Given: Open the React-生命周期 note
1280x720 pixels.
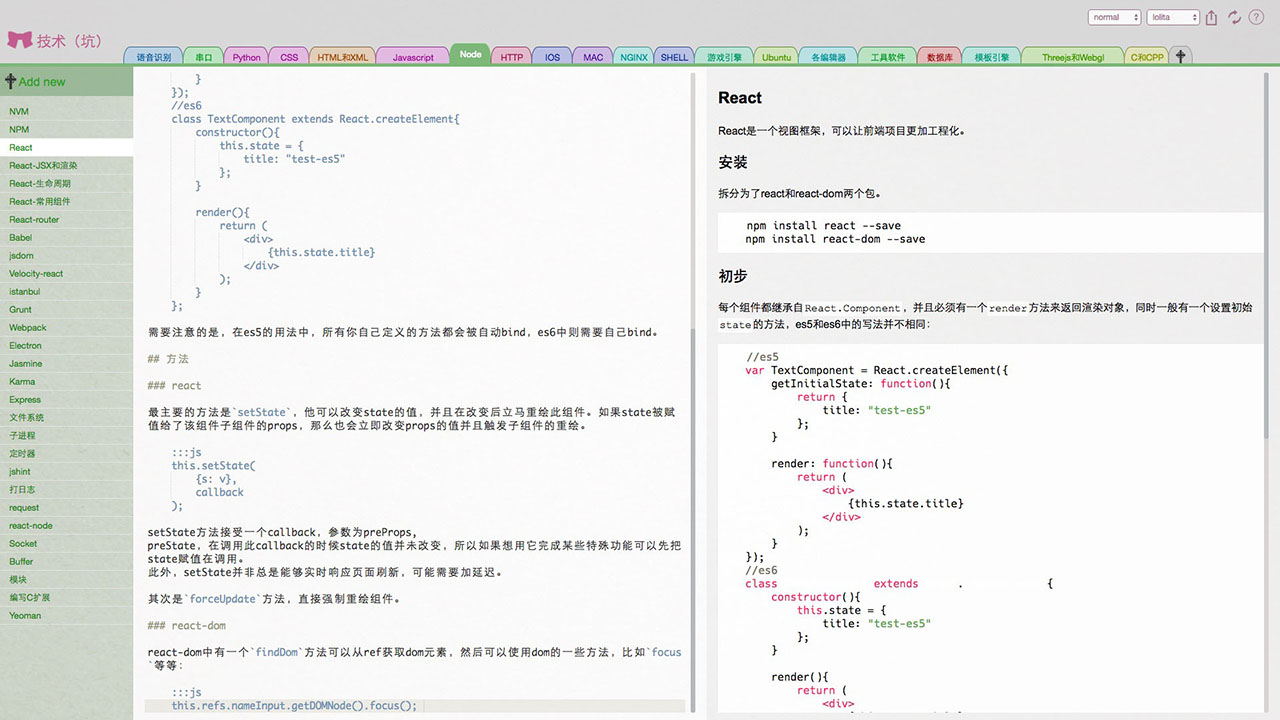Looking at the screenshot, I should tap(66, 183).
